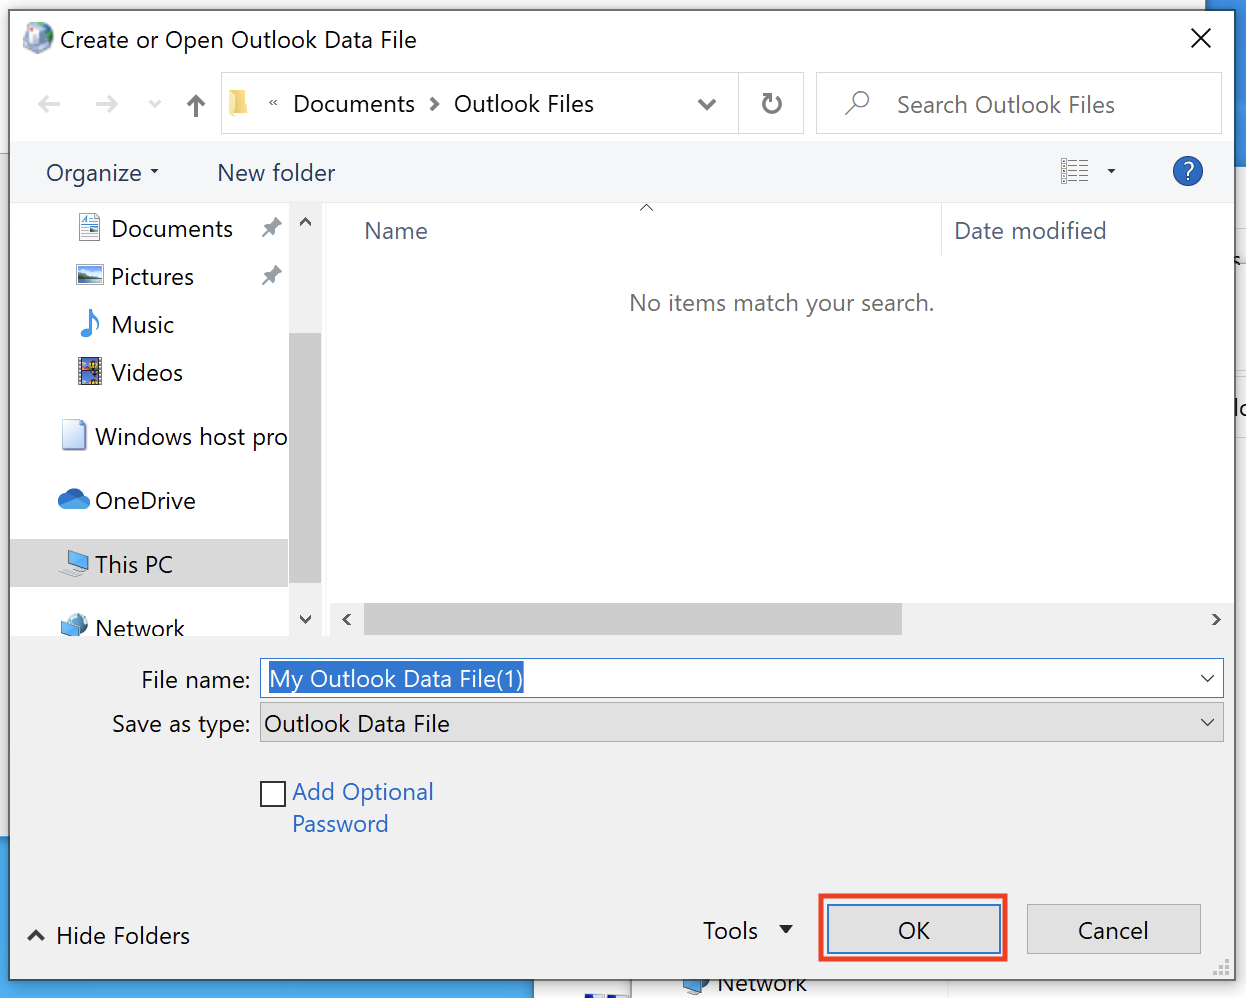Open the Videos folder in sidebar
The width and height of the screenshot is (1246, 998).
click(147, 373)
